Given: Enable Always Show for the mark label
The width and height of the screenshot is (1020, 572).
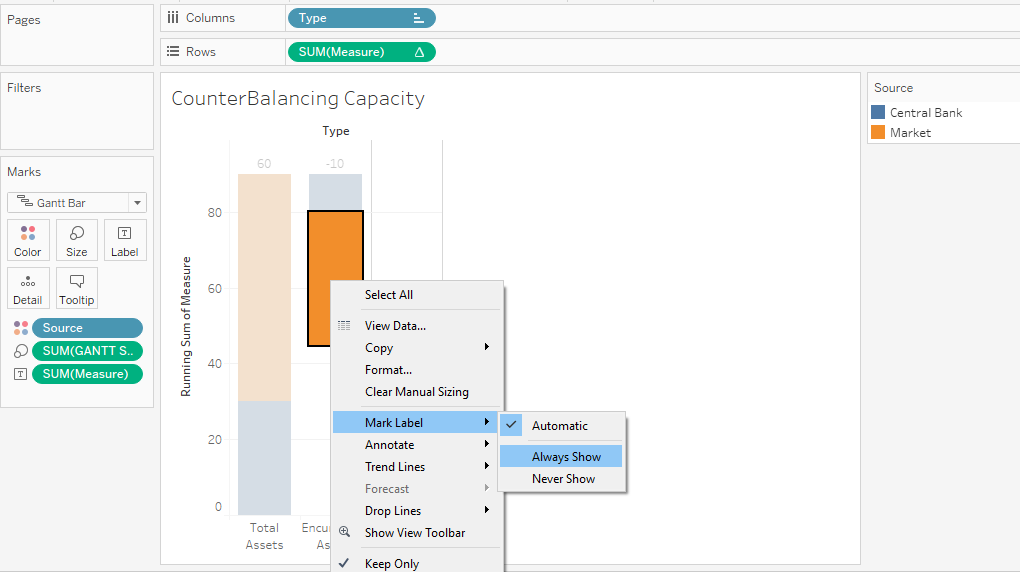Looking at the screenshot, I should point(566,457).
